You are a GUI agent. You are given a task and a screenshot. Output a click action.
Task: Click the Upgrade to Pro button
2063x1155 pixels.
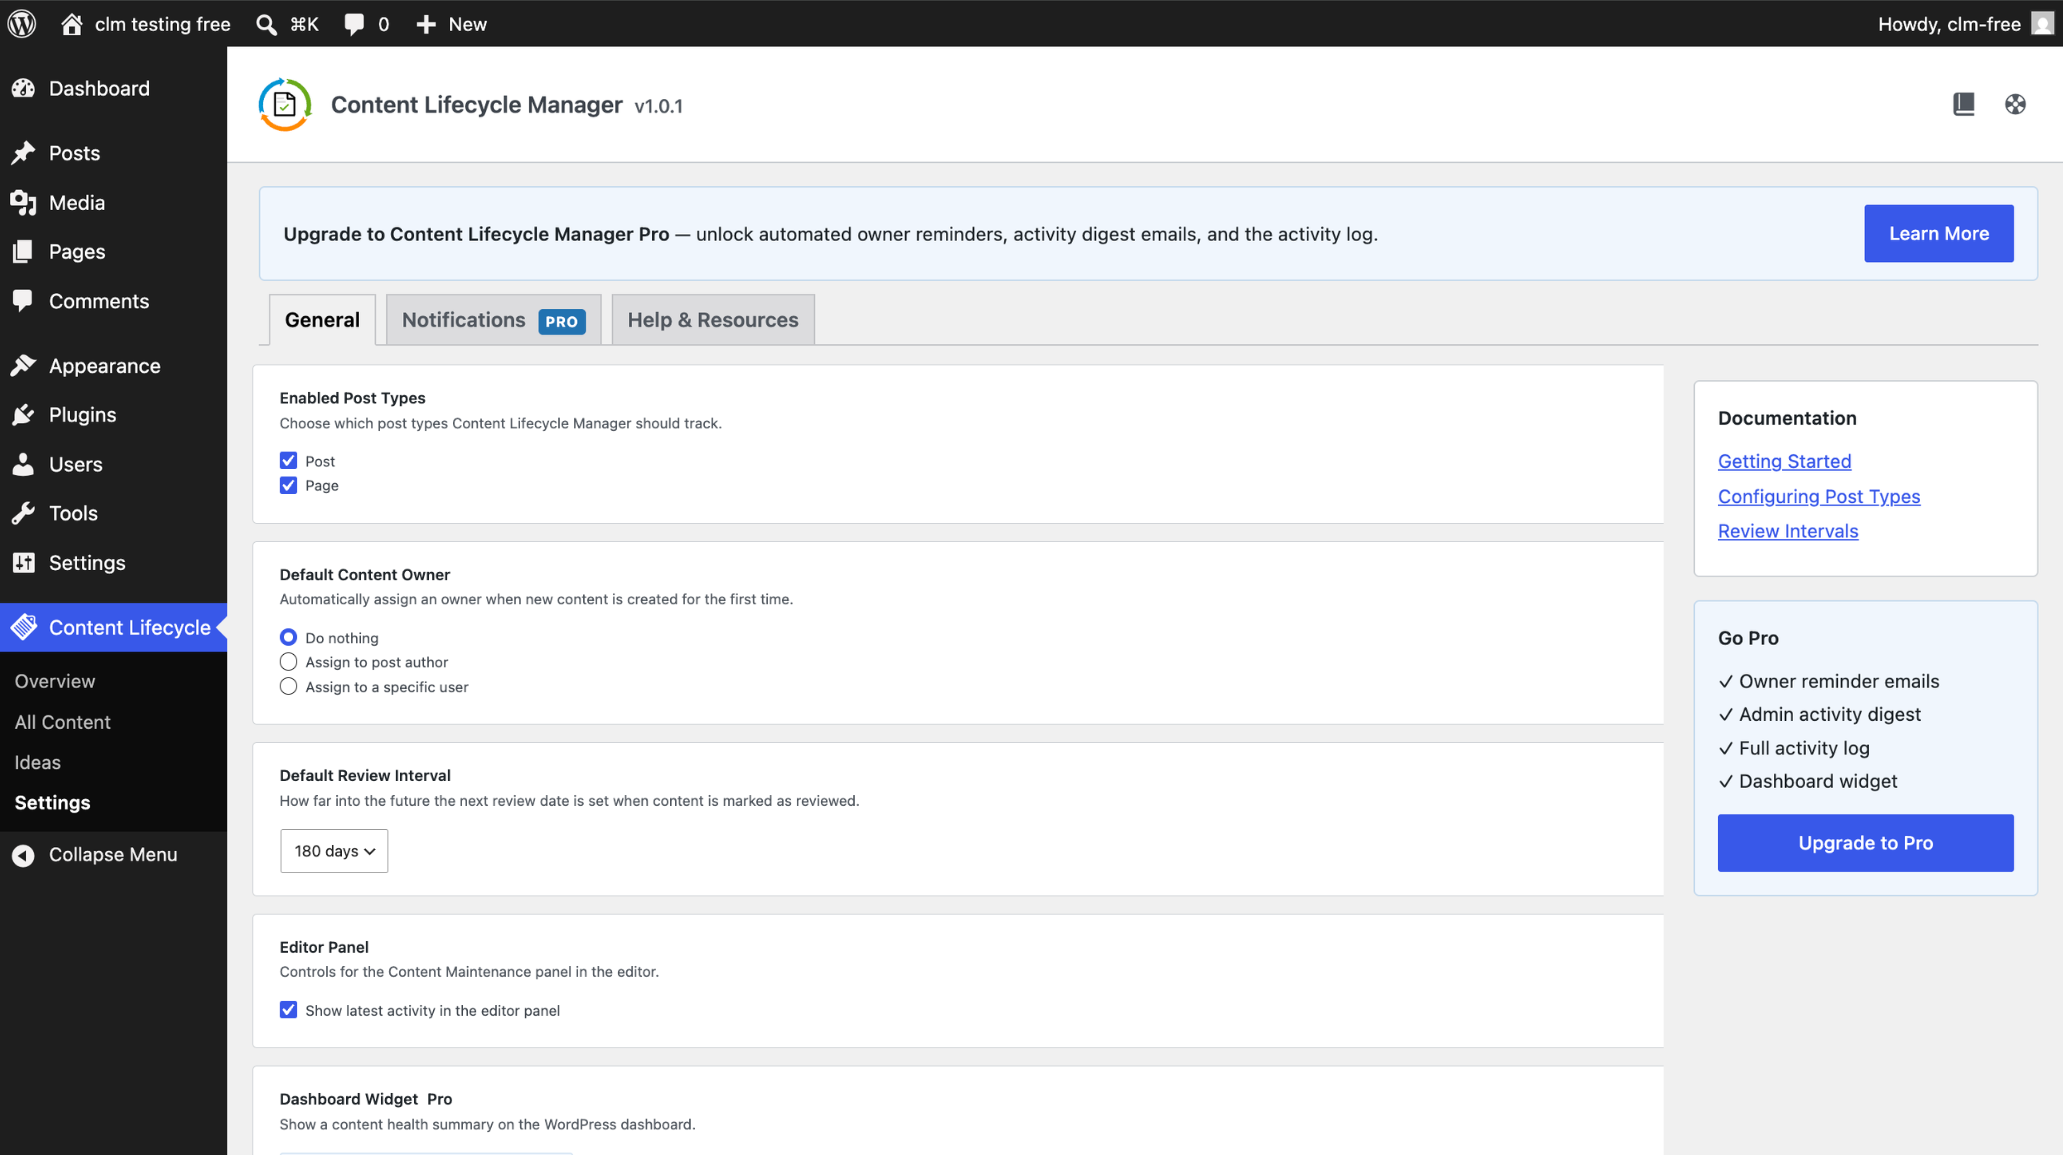click(1866, 843)
